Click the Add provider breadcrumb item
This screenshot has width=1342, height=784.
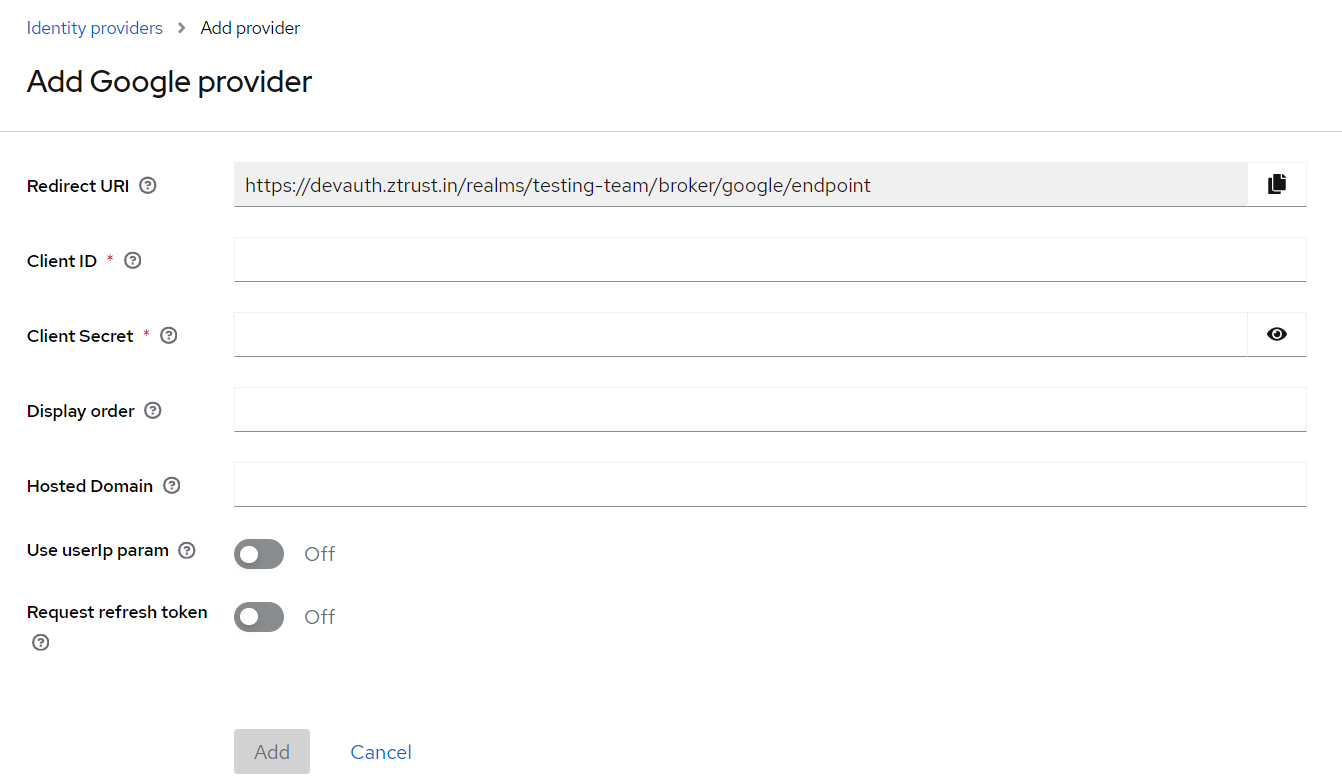point(250,28)
